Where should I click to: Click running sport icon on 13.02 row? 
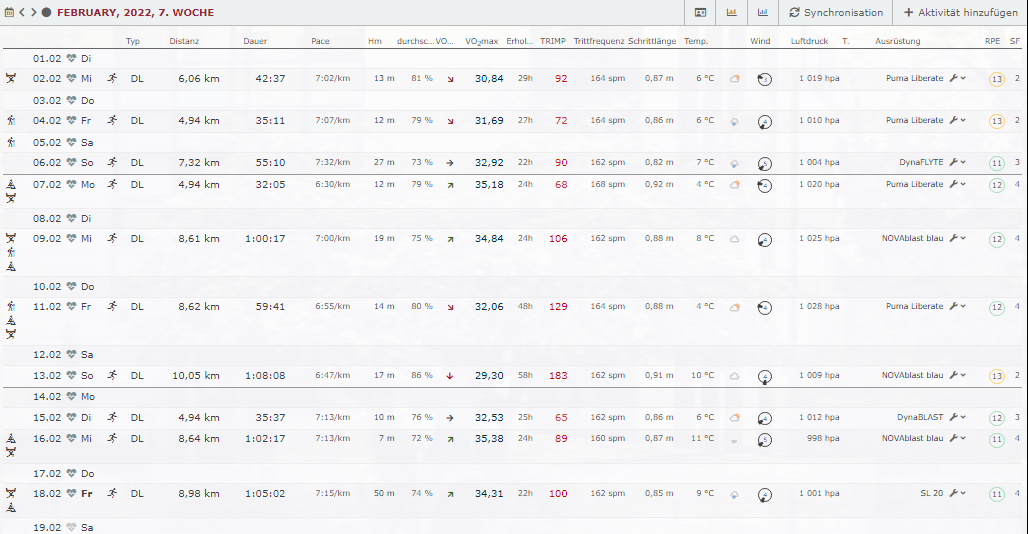tap(112, 375)
